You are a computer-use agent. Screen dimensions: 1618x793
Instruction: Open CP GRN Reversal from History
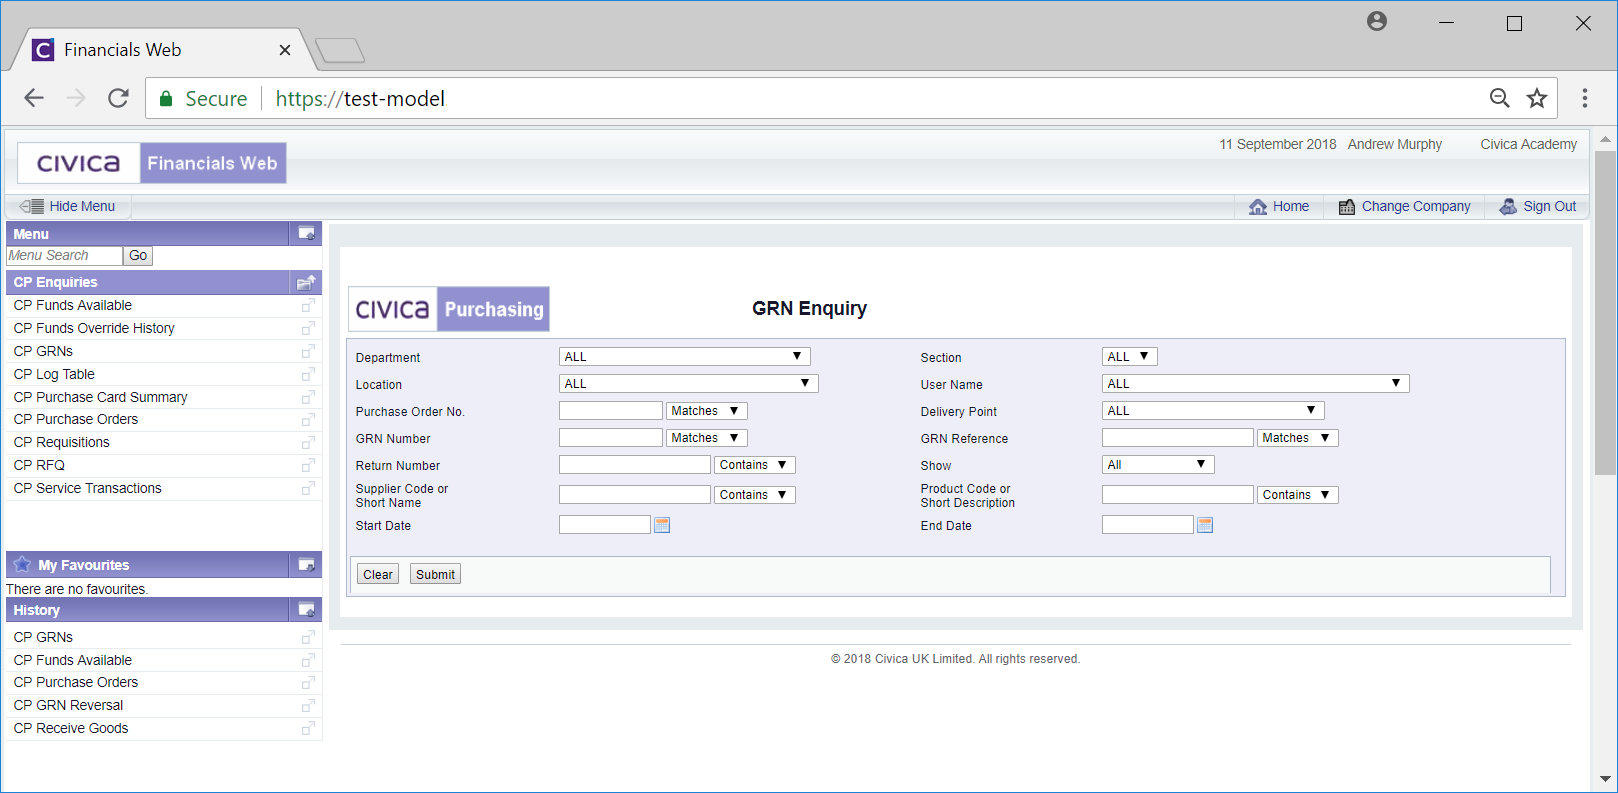click(x=68, y=705)
